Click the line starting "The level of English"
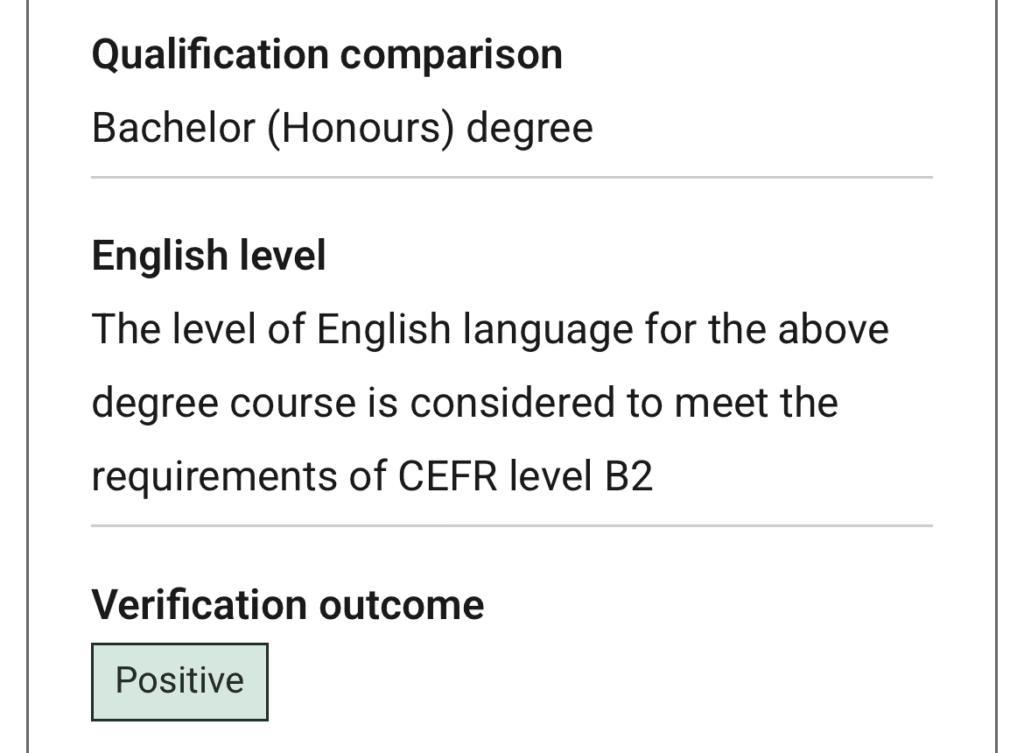Viewport: 1024px width, 753px height. tap(490, 329)
